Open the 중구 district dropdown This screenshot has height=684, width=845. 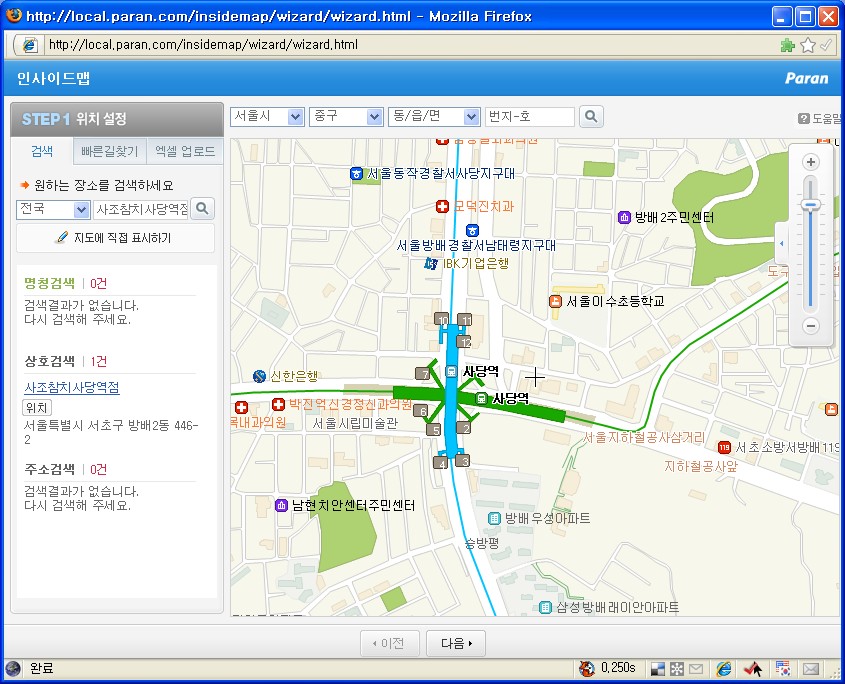(x=345, y=116)
